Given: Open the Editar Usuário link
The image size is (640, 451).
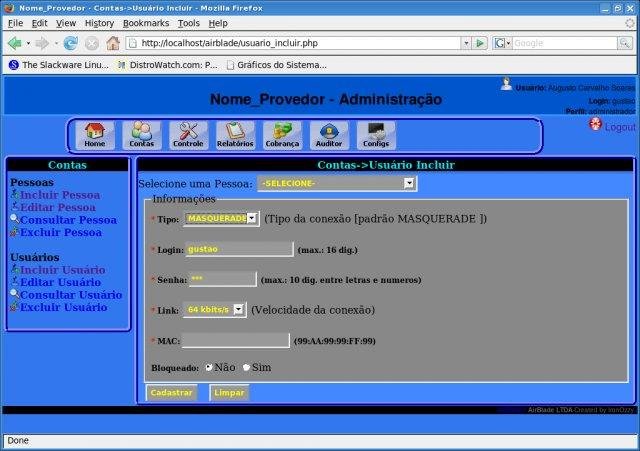Looking at the screenshot, I should pos(61,282).
